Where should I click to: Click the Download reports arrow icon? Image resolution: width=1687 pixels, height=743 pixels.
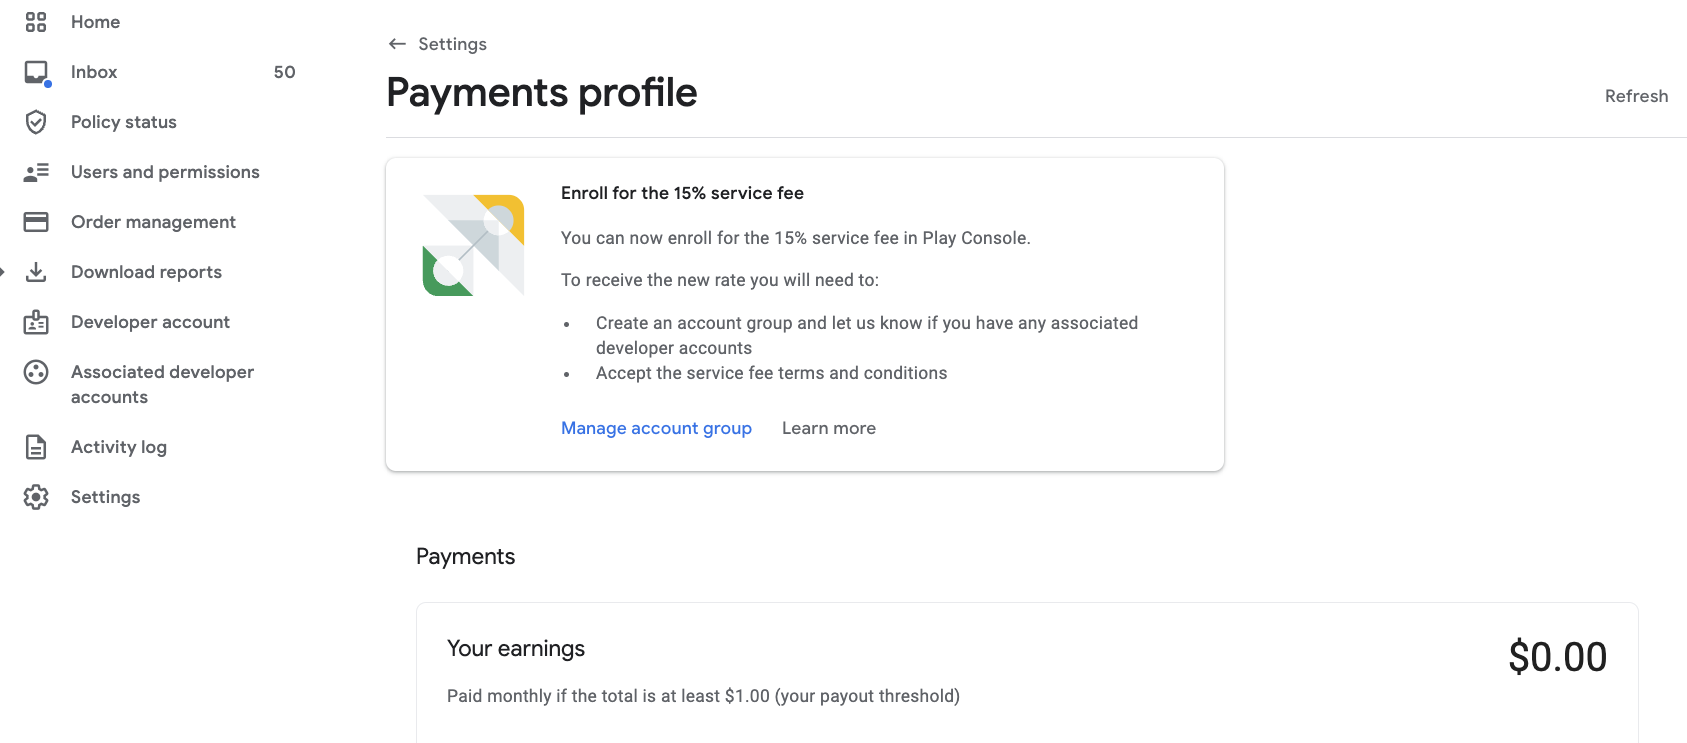[x=36, y=272]
